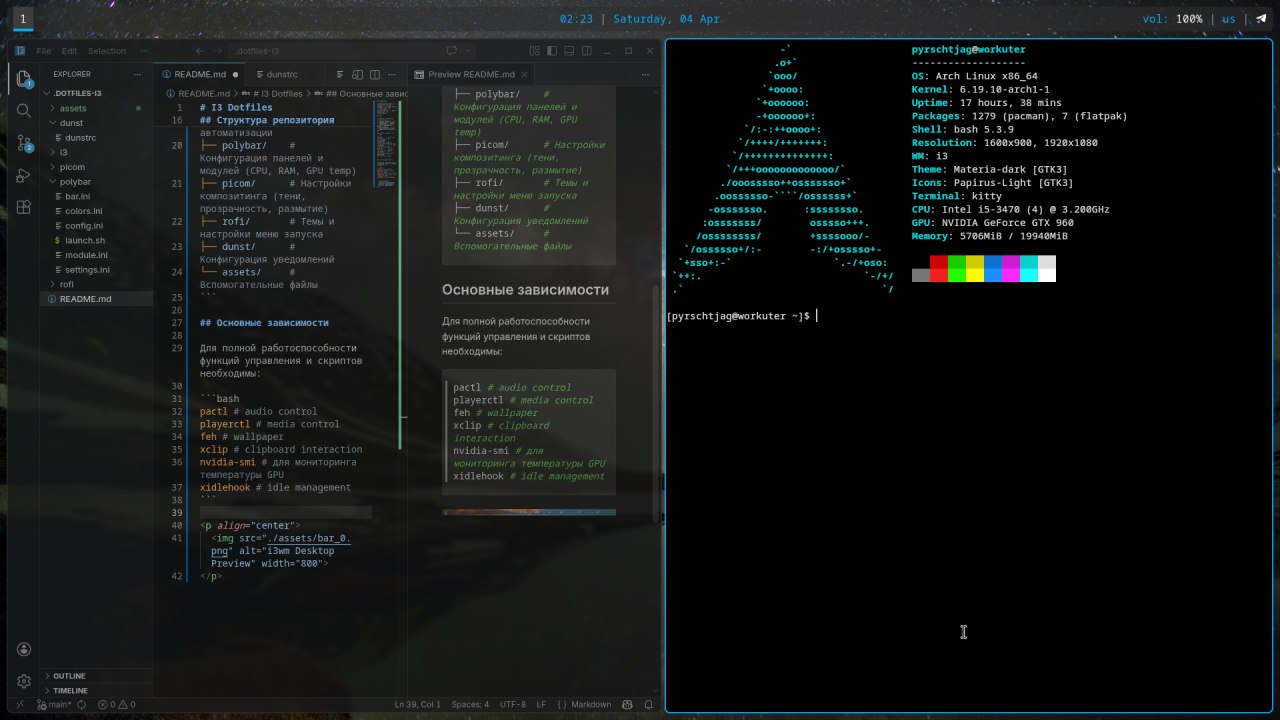Viewport: 1280px width, 720px height.
Task: Split the editor right
Action: tap(375, 74)
